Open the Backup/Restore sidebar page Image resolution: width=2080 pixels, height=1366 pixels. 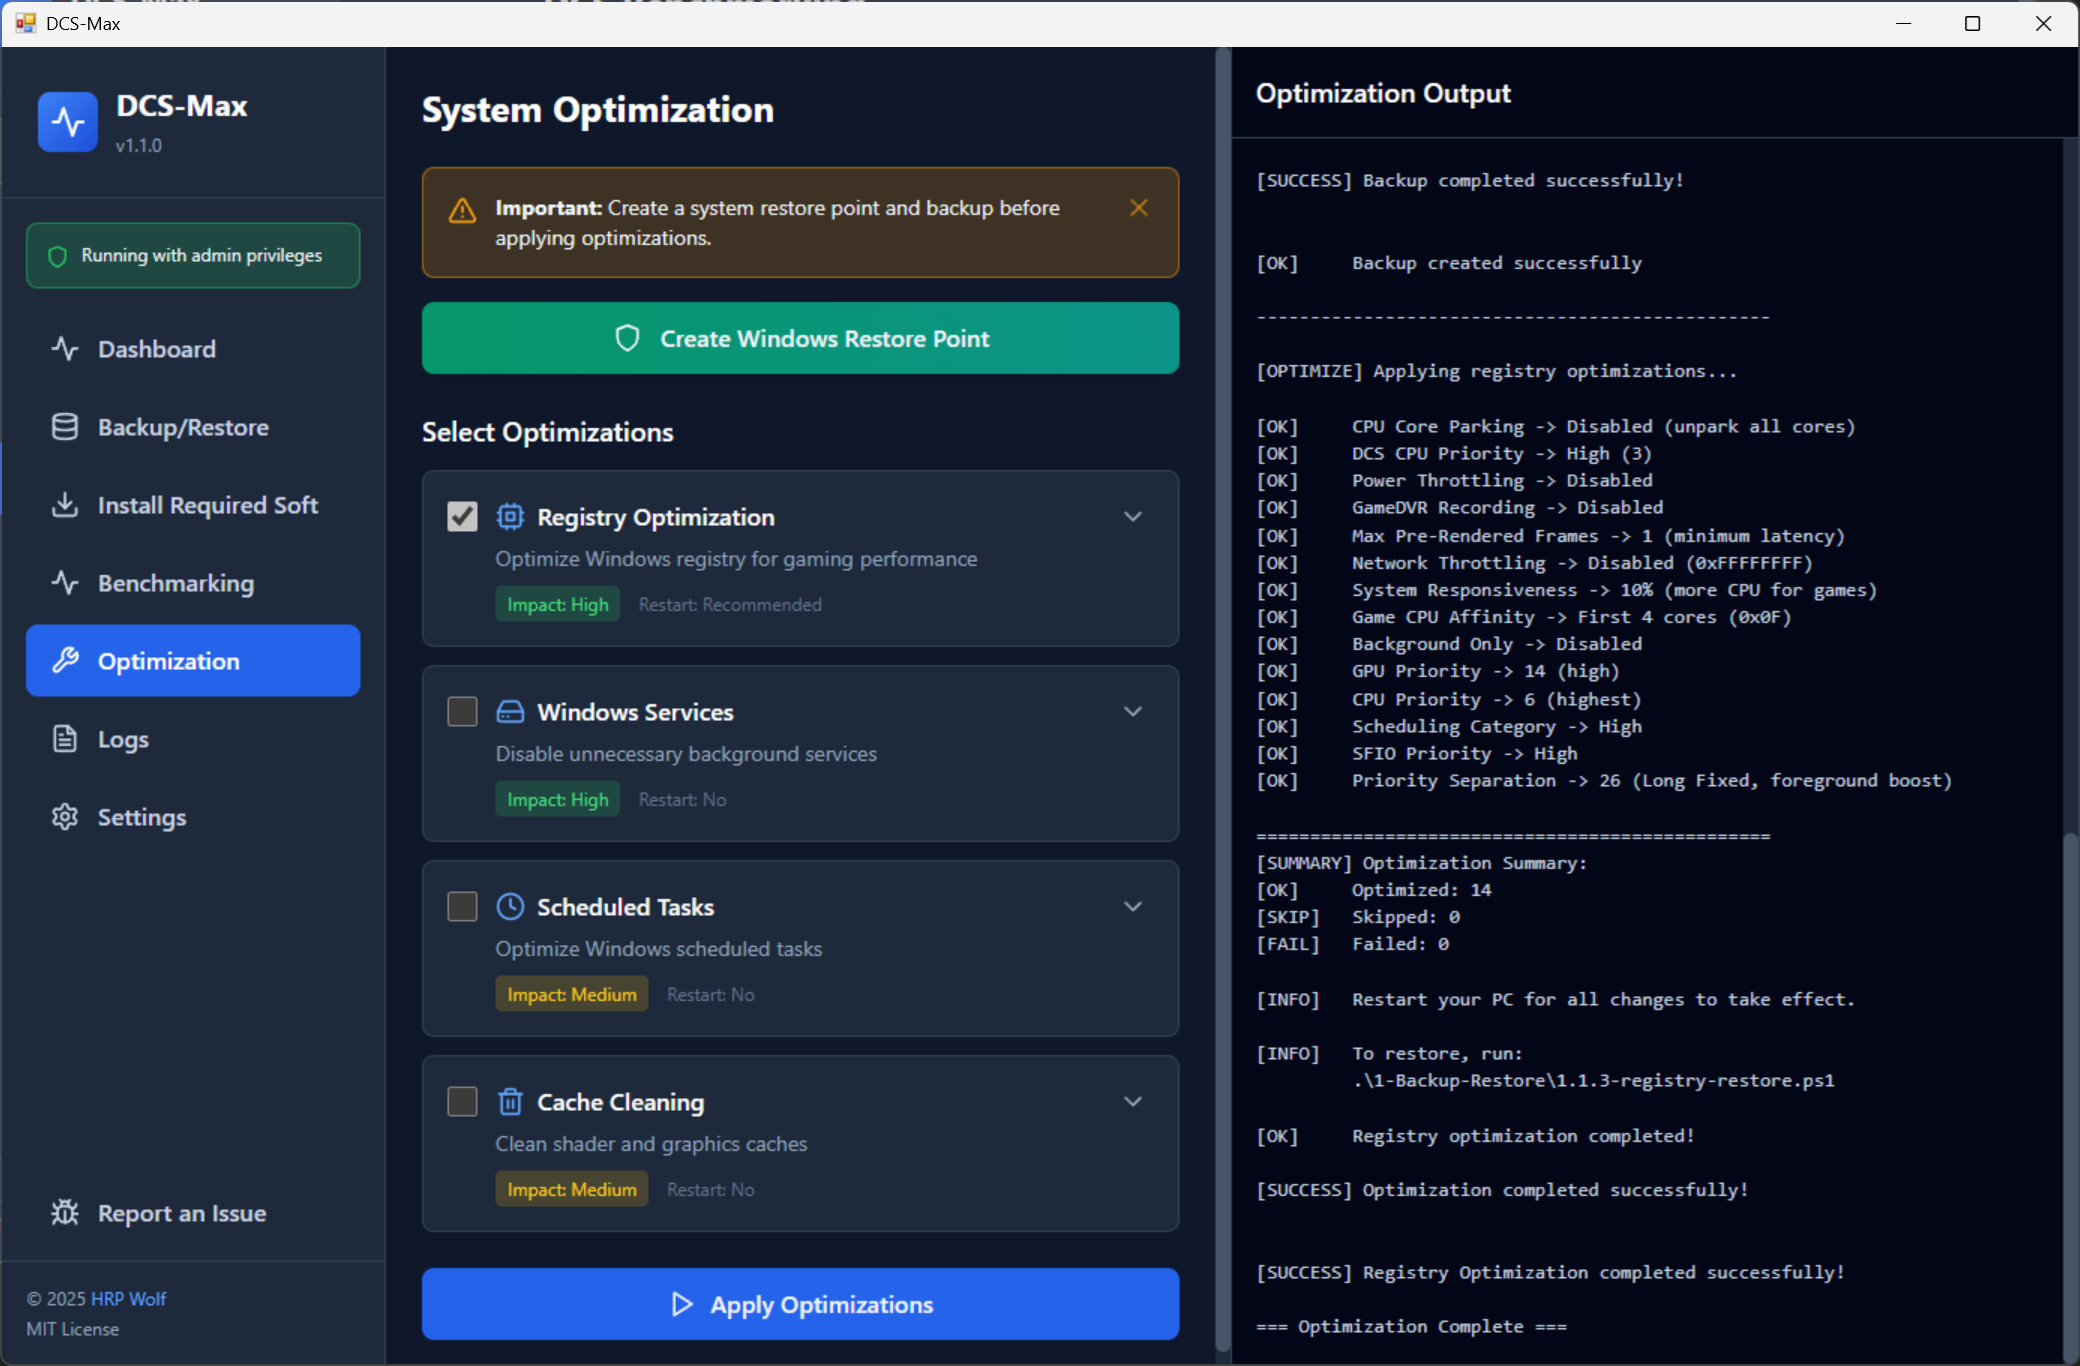click(x=183, y=427)
